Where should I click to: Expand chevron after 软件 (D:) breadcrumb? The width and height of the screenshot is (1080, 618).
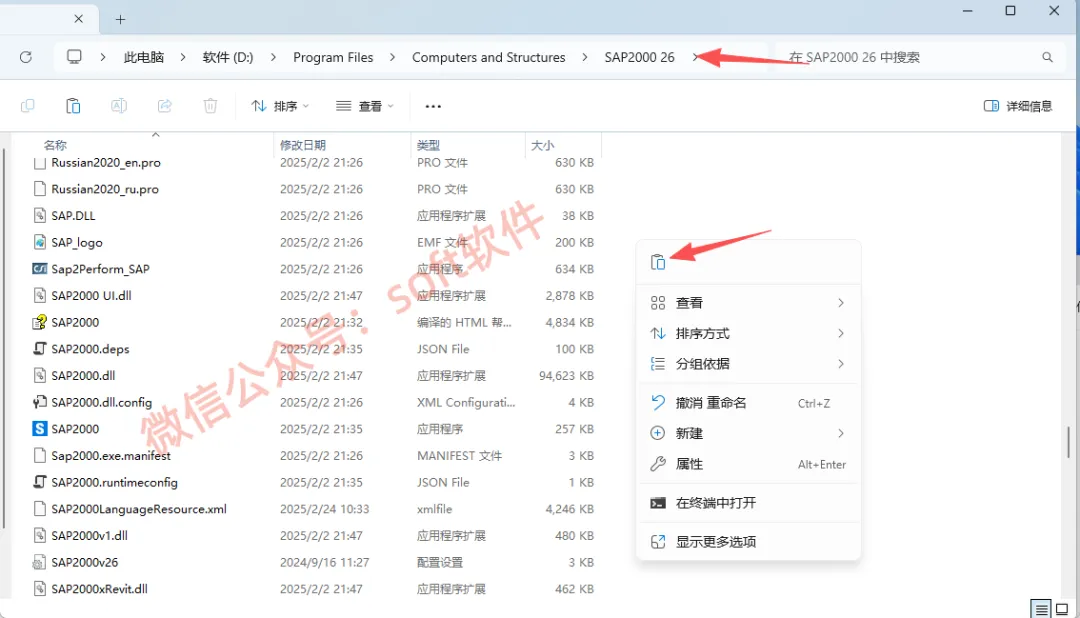pos(273,57)
